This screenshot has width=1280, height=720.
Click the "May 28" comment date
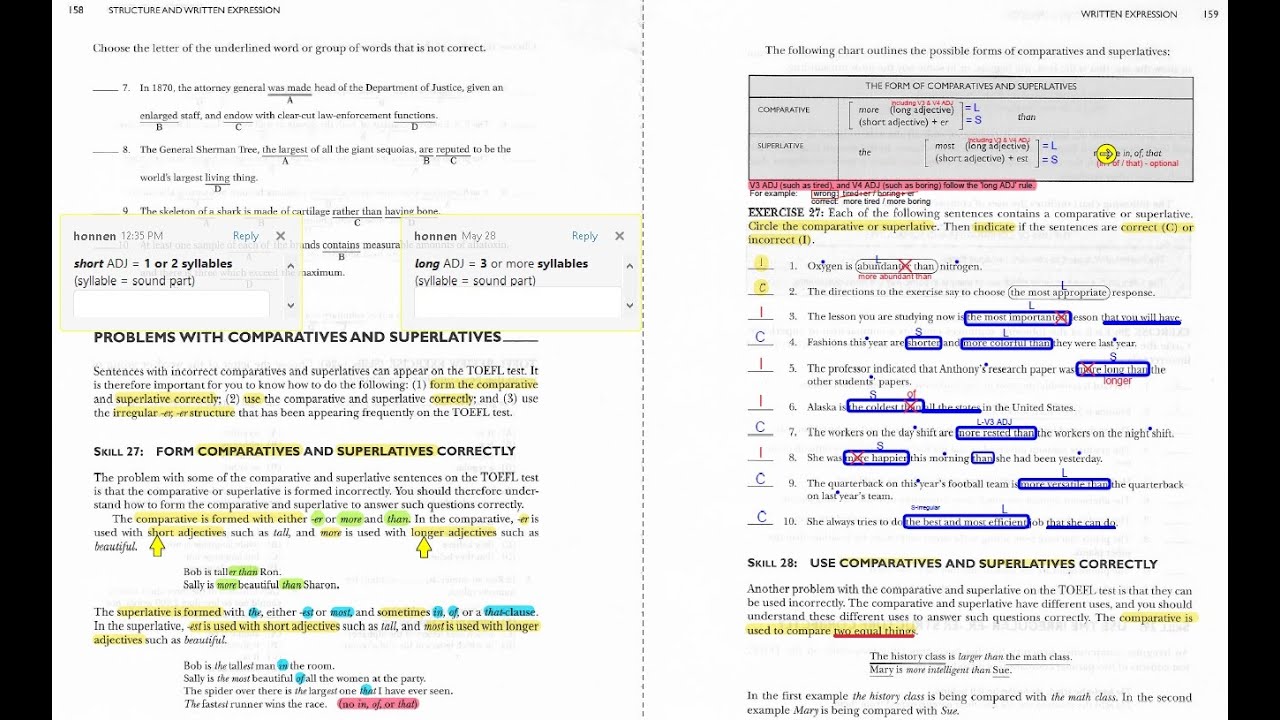478,236
